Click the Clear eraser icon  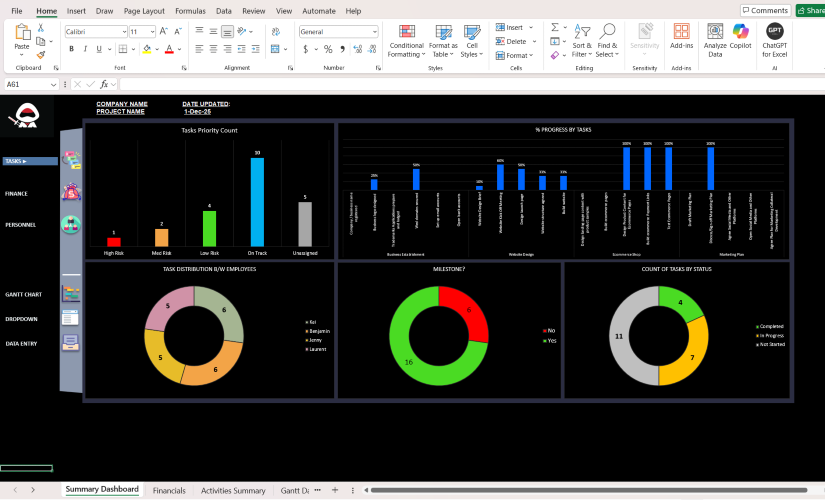[x=555, y=55]
